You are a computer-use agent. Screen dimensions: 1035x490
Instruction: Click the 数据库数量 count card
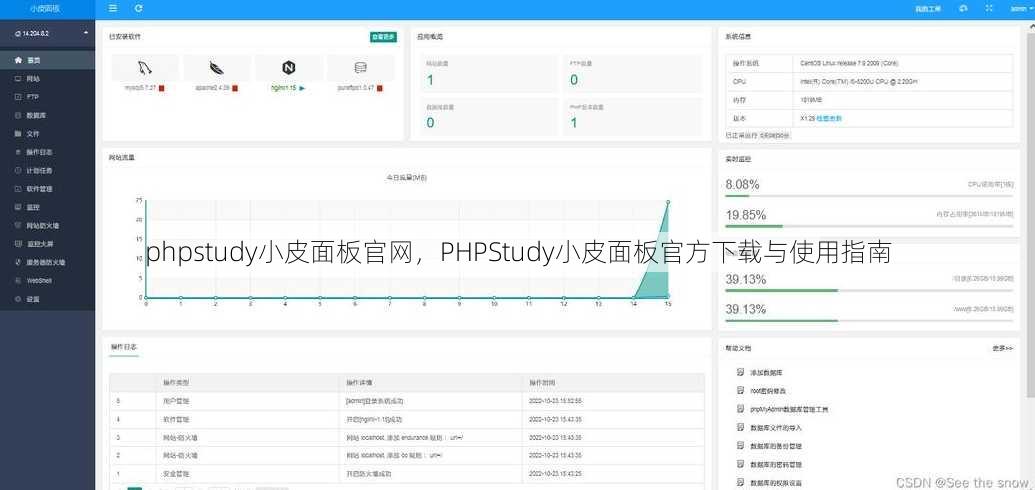click(x=488, y=116)
